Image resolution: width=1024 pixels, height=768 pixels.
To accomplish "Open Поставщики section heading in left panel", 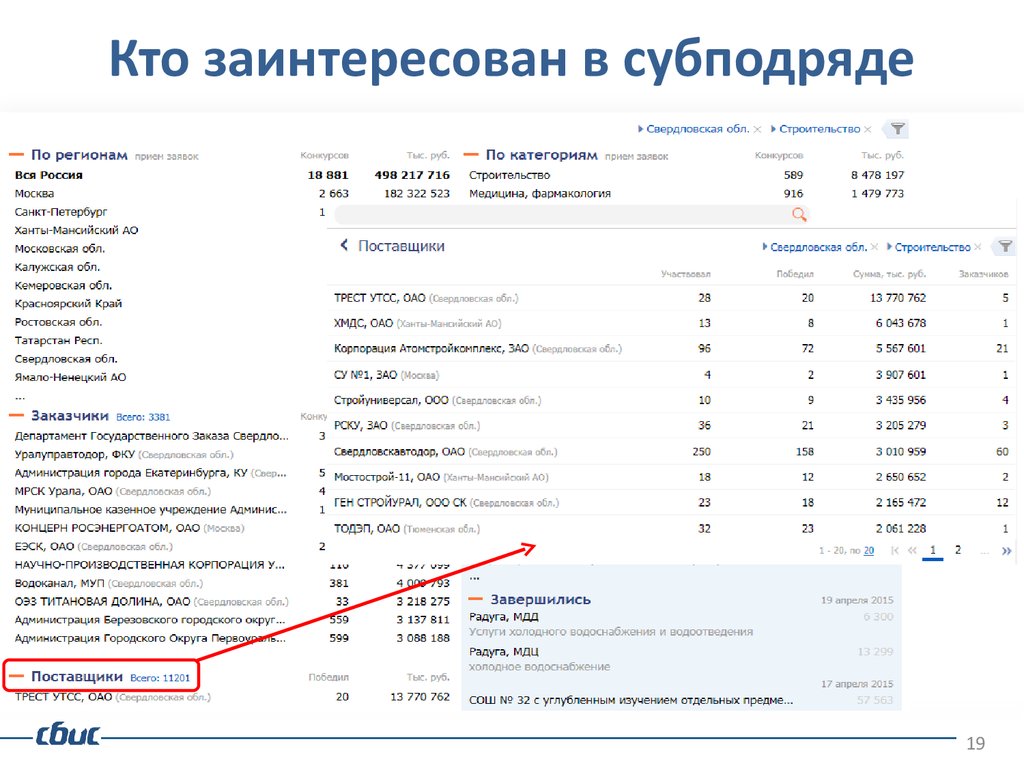I will 77,676.
